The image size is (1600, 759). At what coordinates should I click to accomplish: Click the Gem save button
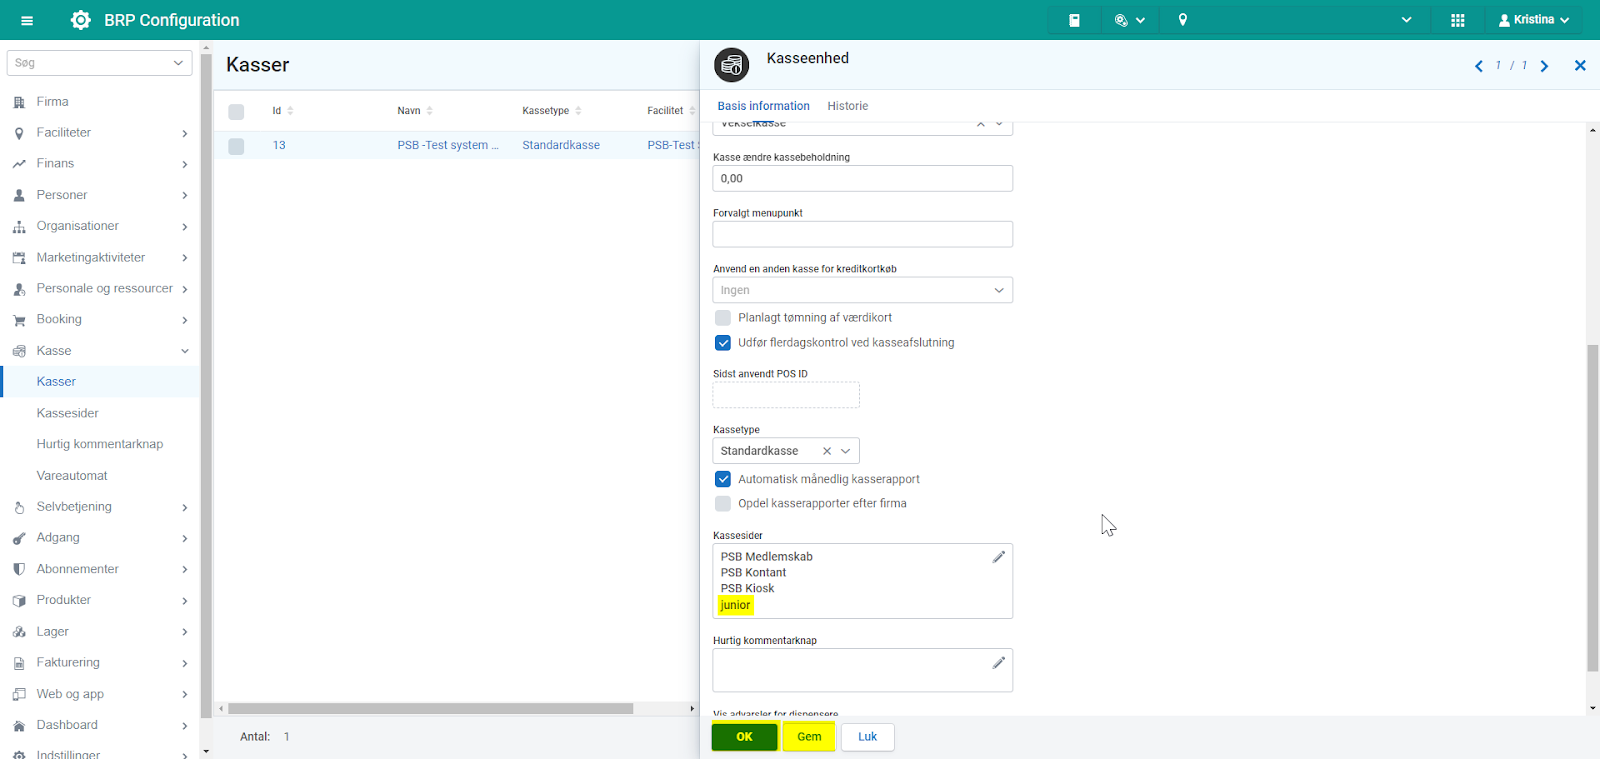809,737
